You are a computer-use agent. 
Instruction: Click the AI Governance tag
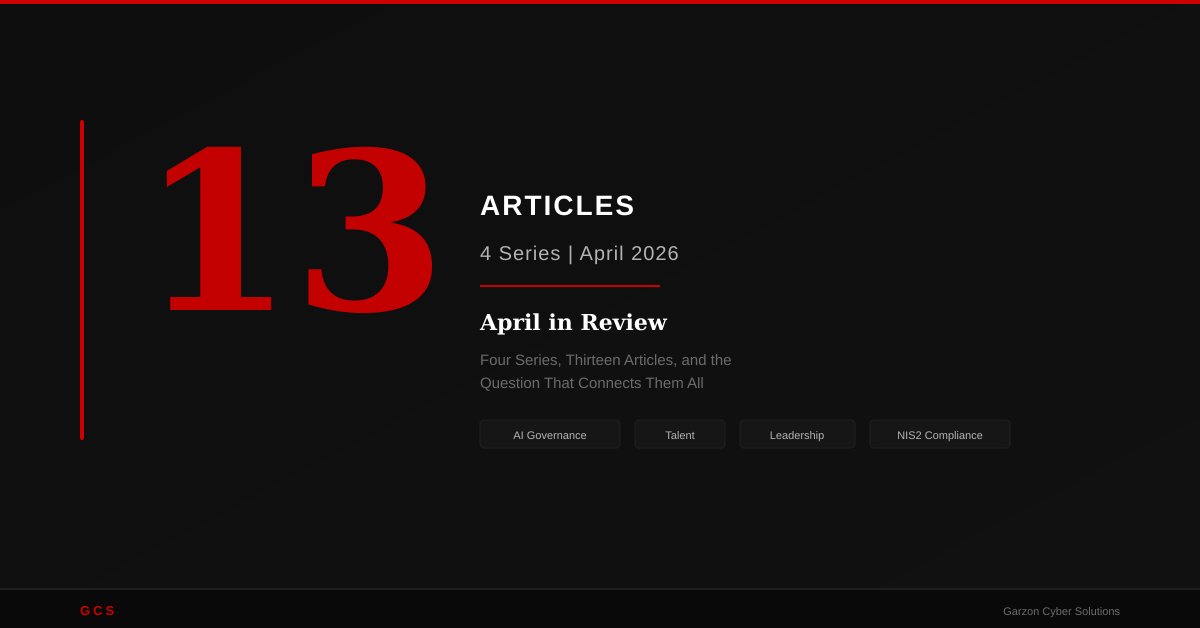(550, 435)
